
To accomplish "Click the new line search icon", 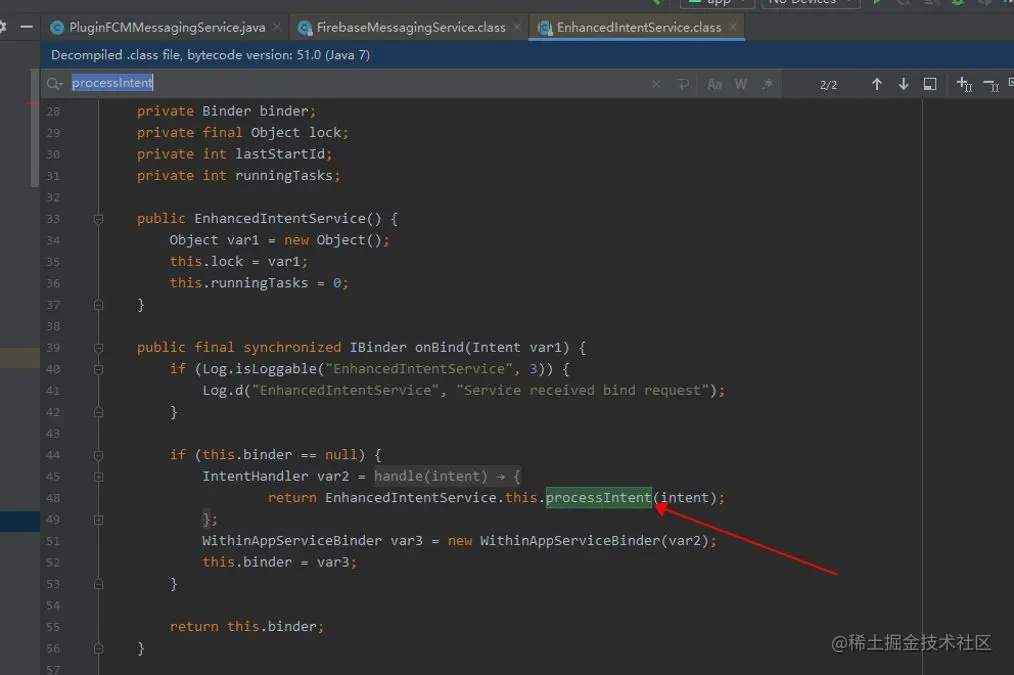I will pyautogui.click(x=683, y=84).
